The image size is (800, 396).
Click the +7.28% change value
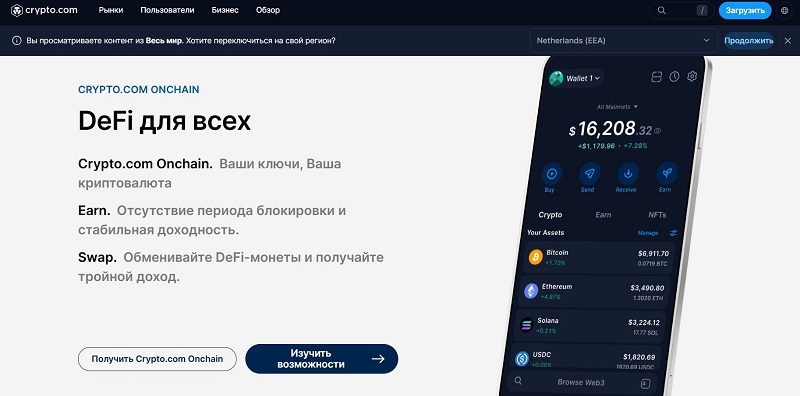coord(635,145)
